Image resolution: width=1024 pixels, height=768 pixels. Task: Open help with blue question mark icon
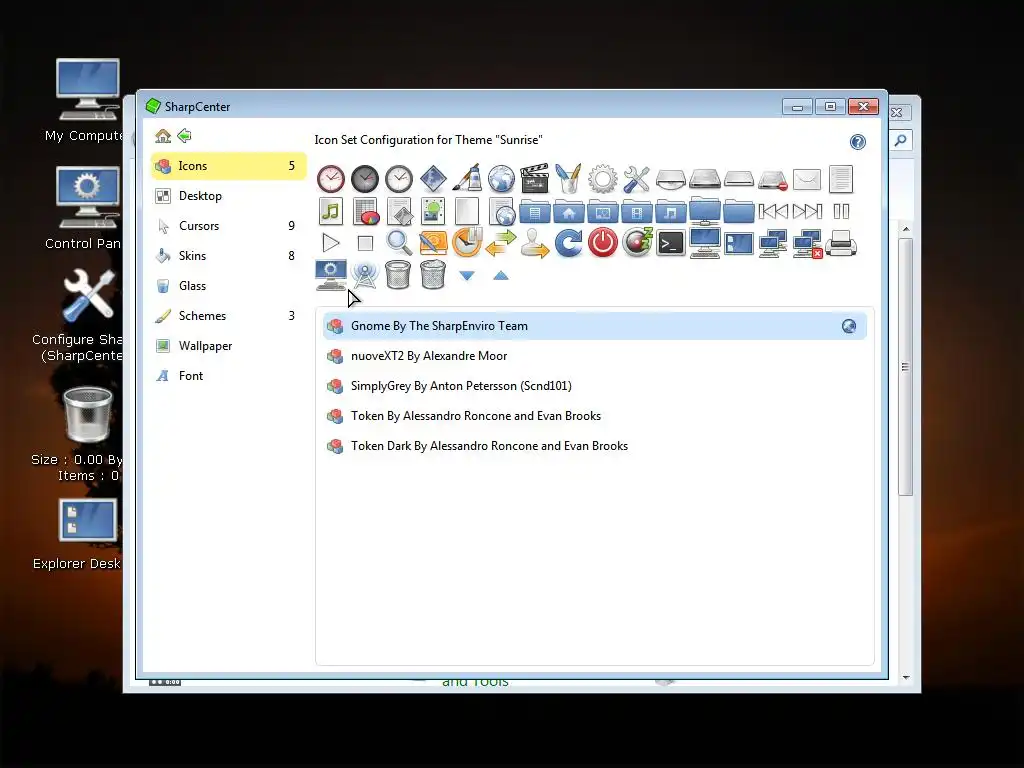857,142
